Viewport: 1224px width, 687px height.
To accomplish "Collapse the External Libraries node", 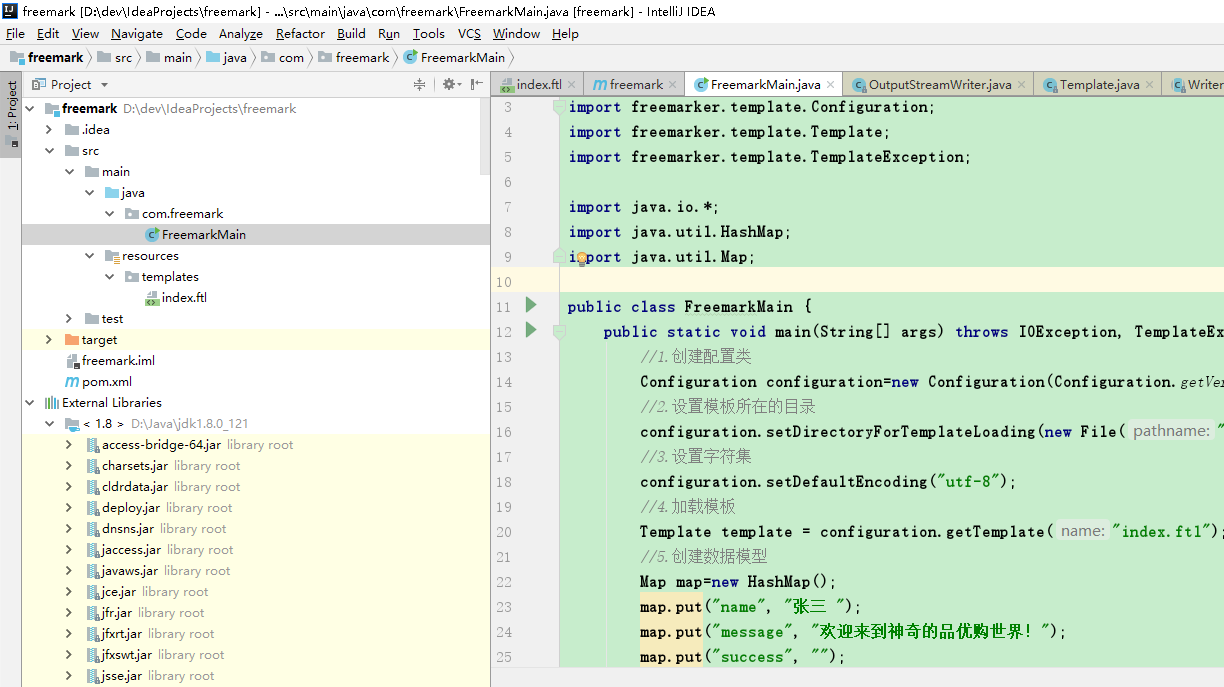I will click(x=29, y=403).
